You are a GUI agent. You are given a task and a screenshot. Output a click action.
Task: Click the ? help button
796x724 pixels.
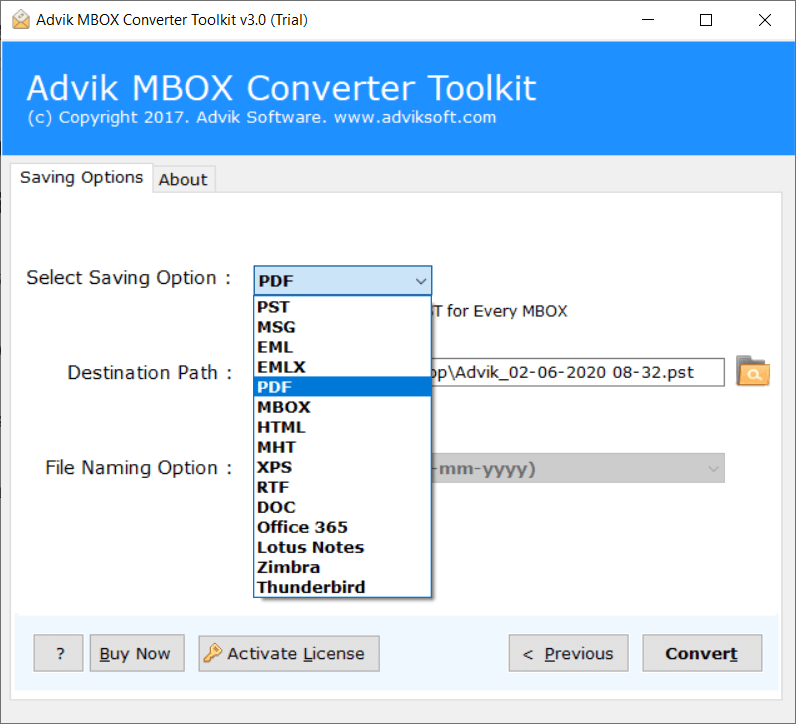(x=58, y=653)
